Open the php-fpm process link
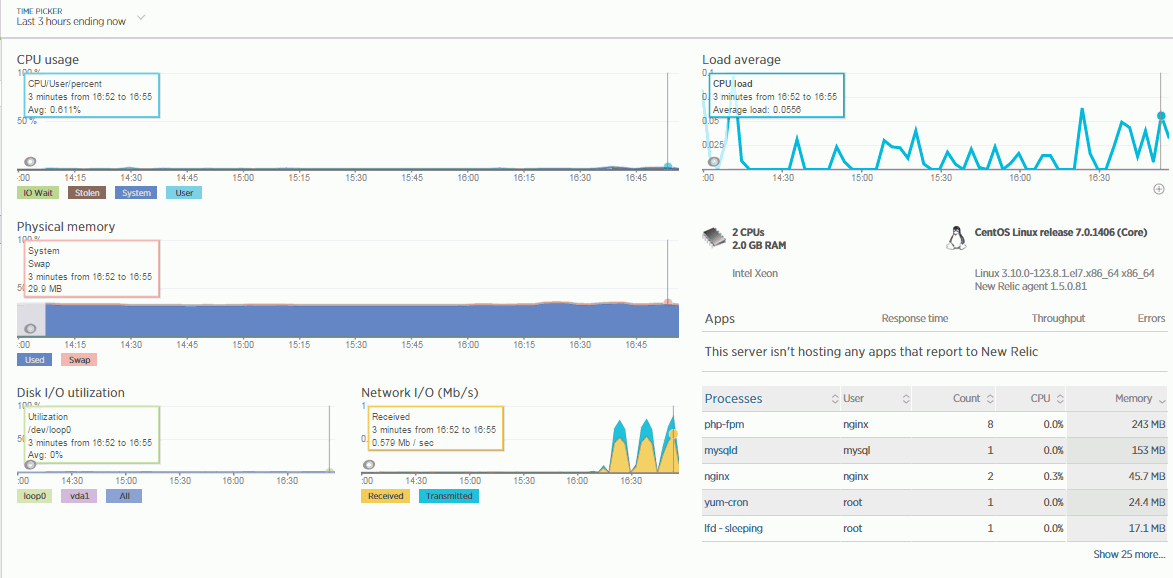The height and width of the screenshot is (578, 1173). pyautogui.click(x=724, y=424)
